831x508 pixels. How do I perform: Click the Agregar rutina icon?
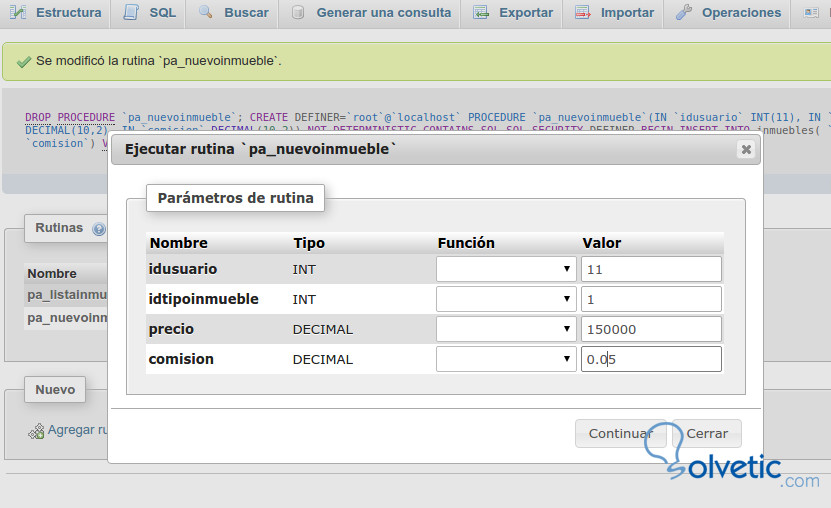coord(36,432)
